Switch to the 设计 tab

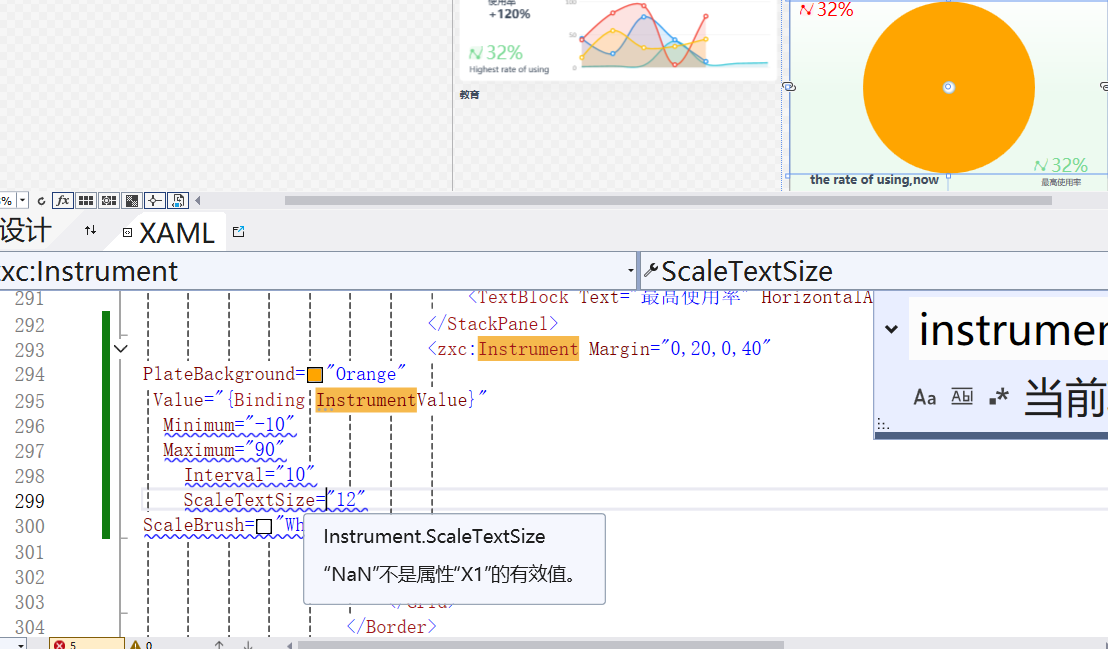coord(26,231)
